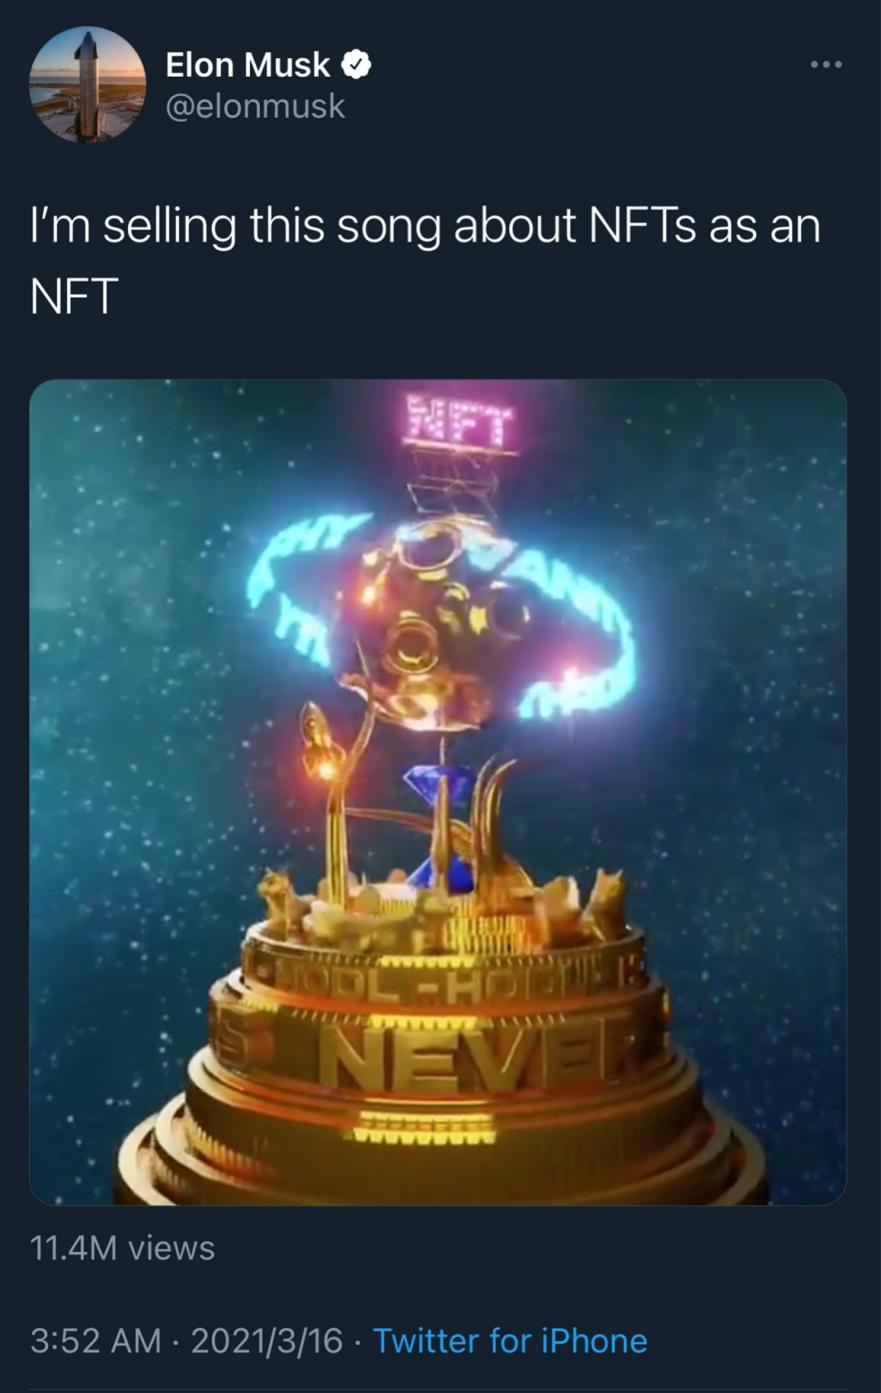
Task: Click the blue verified badge checkmark
Action: click(x=357, y=66)
